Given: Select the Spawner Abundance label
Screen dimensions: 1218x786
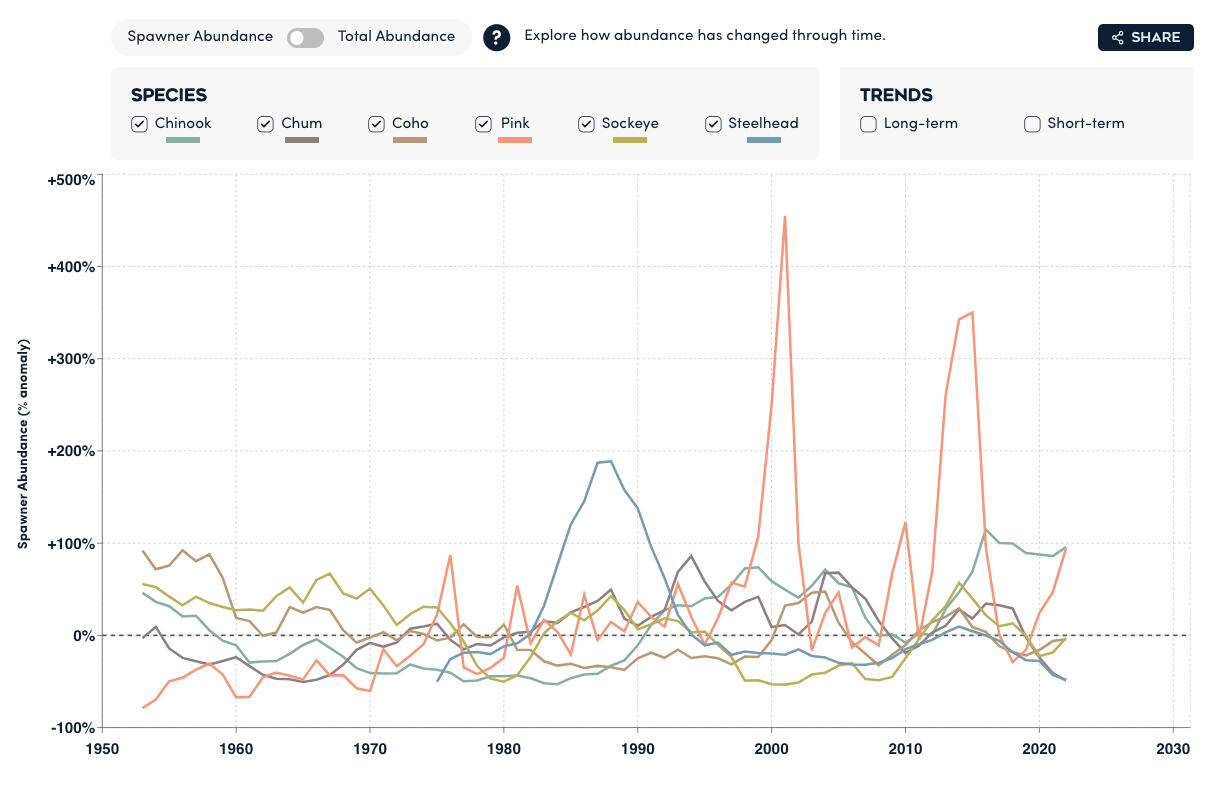Looking at the screenshot, I should [x=200, y=37].
